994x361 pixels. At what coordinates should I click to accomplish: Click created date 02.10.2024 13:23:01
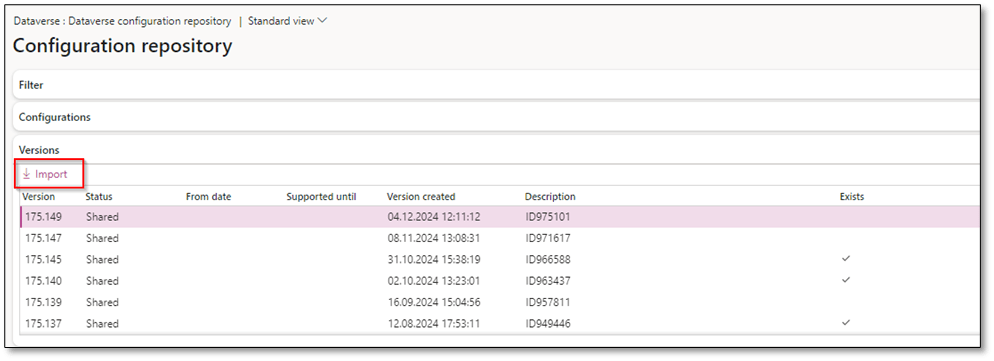pyautogui.click(x=434, y=281)
